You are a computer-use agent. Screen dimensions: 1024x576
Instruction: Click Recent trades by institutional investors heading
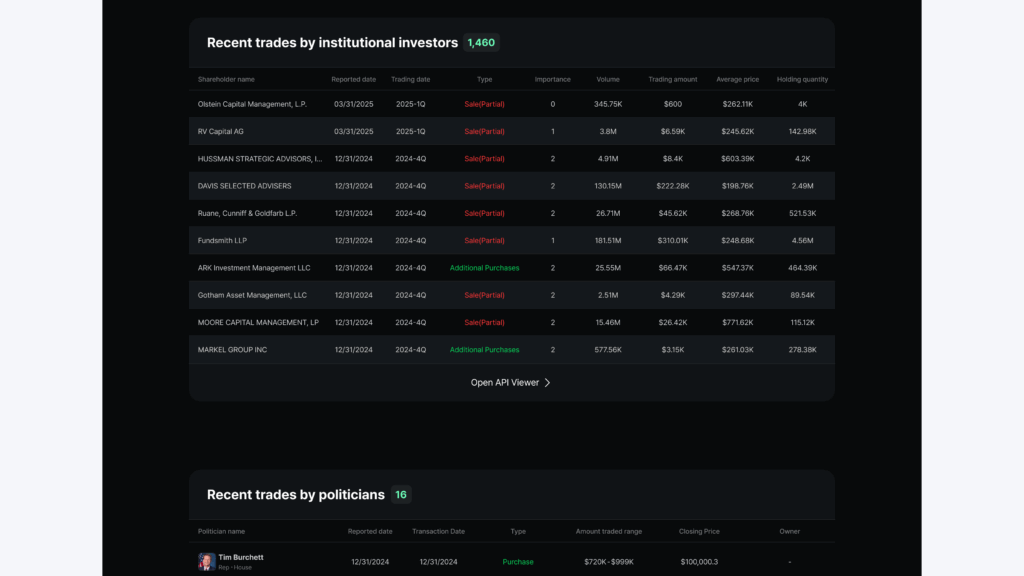point(332,42)
